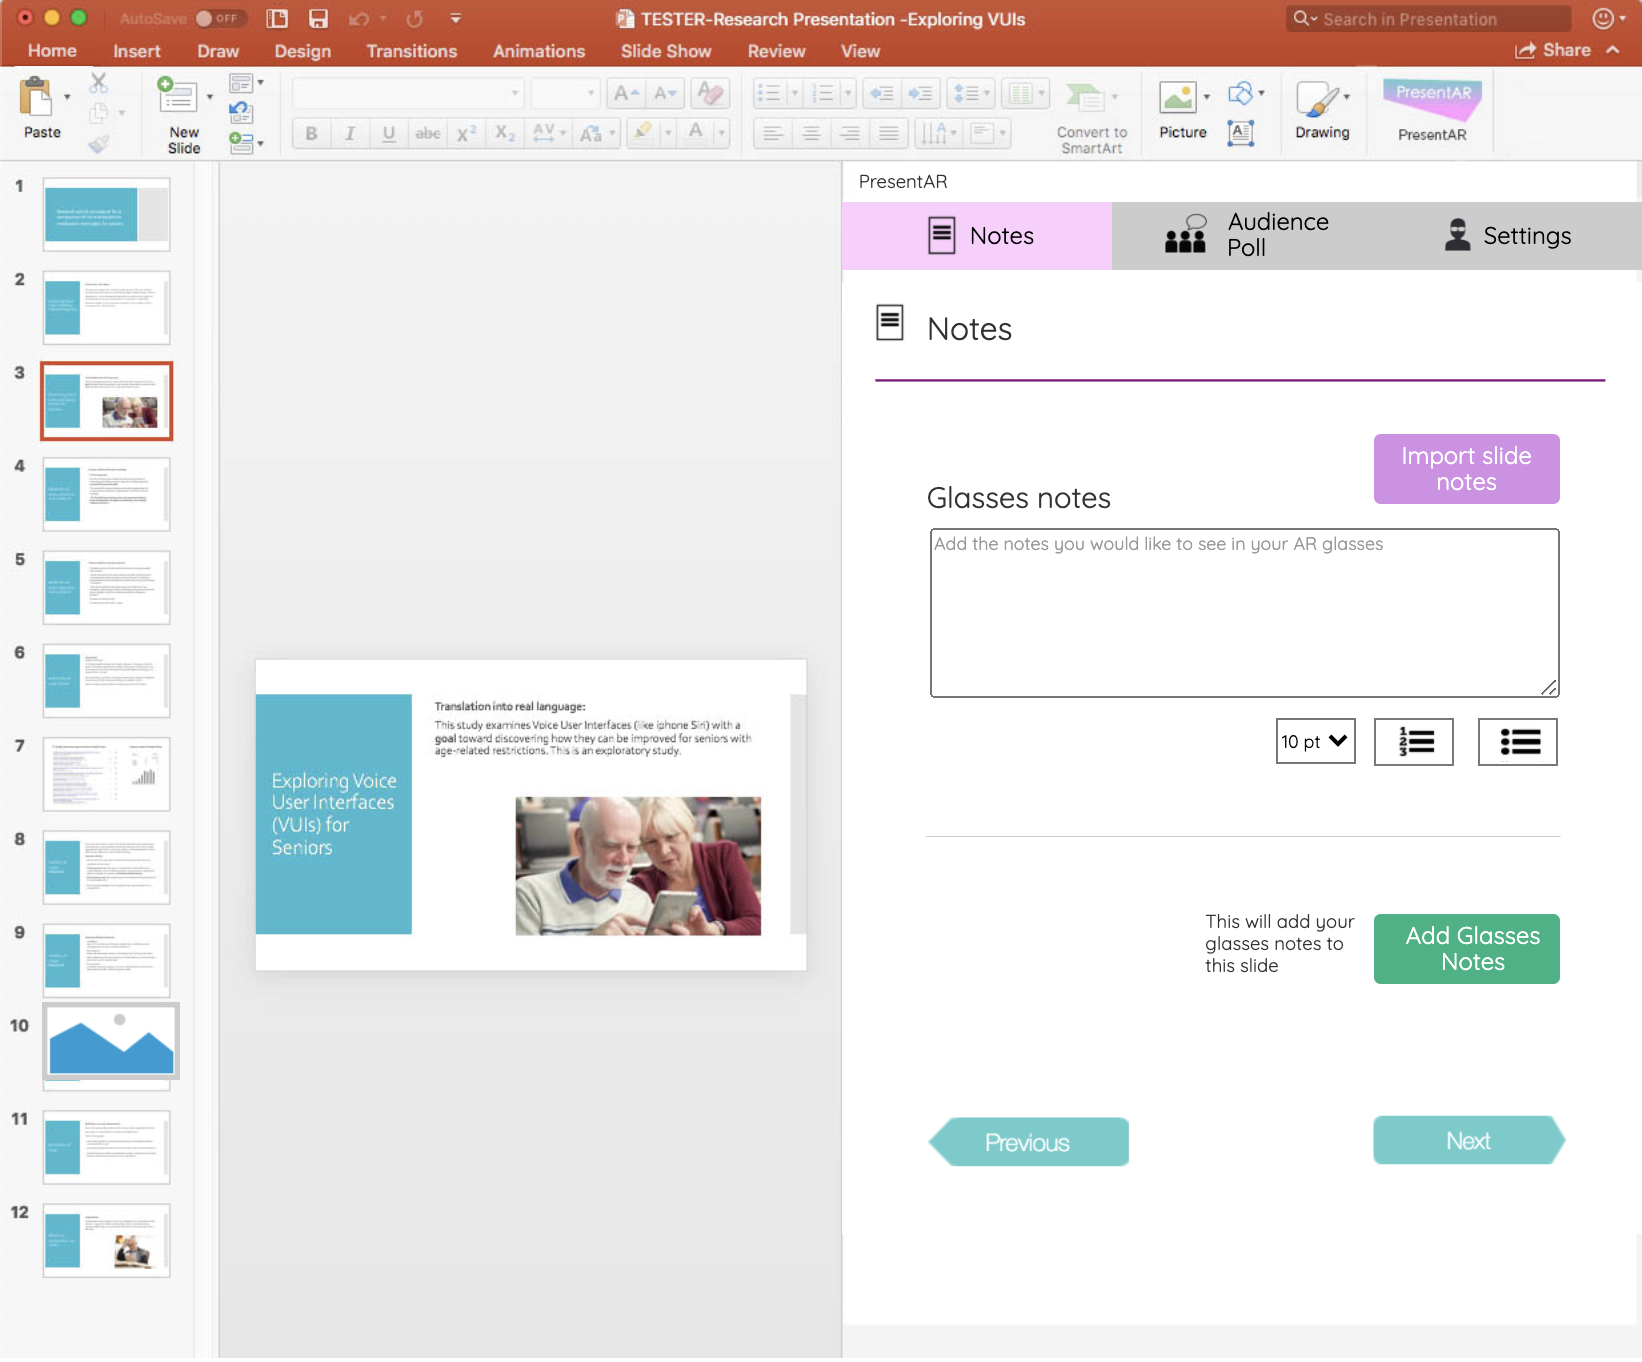Insert bulleted list in glasses notes
1642x1362 pixels.
coord(1518,742)
